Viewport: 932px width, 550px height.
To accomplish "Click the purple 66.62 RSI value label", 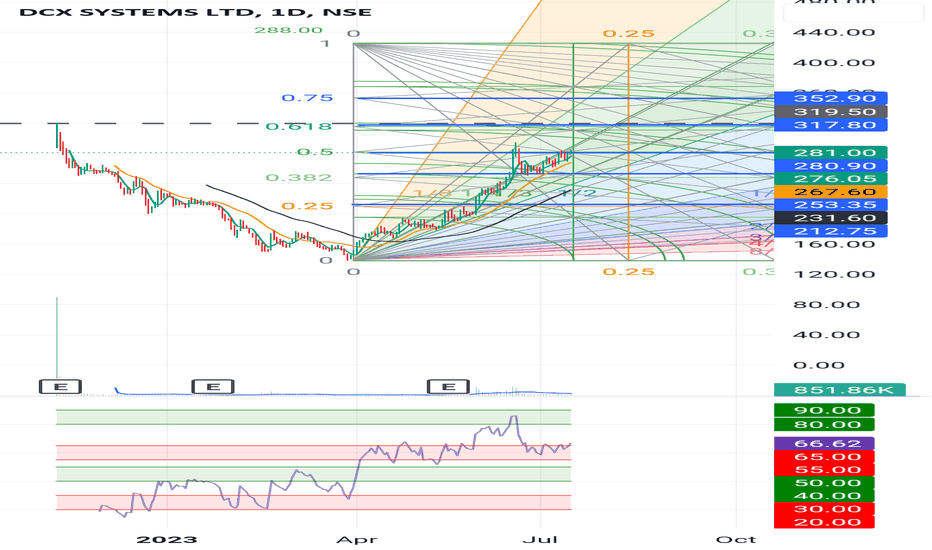I will (x=824, y=444).
